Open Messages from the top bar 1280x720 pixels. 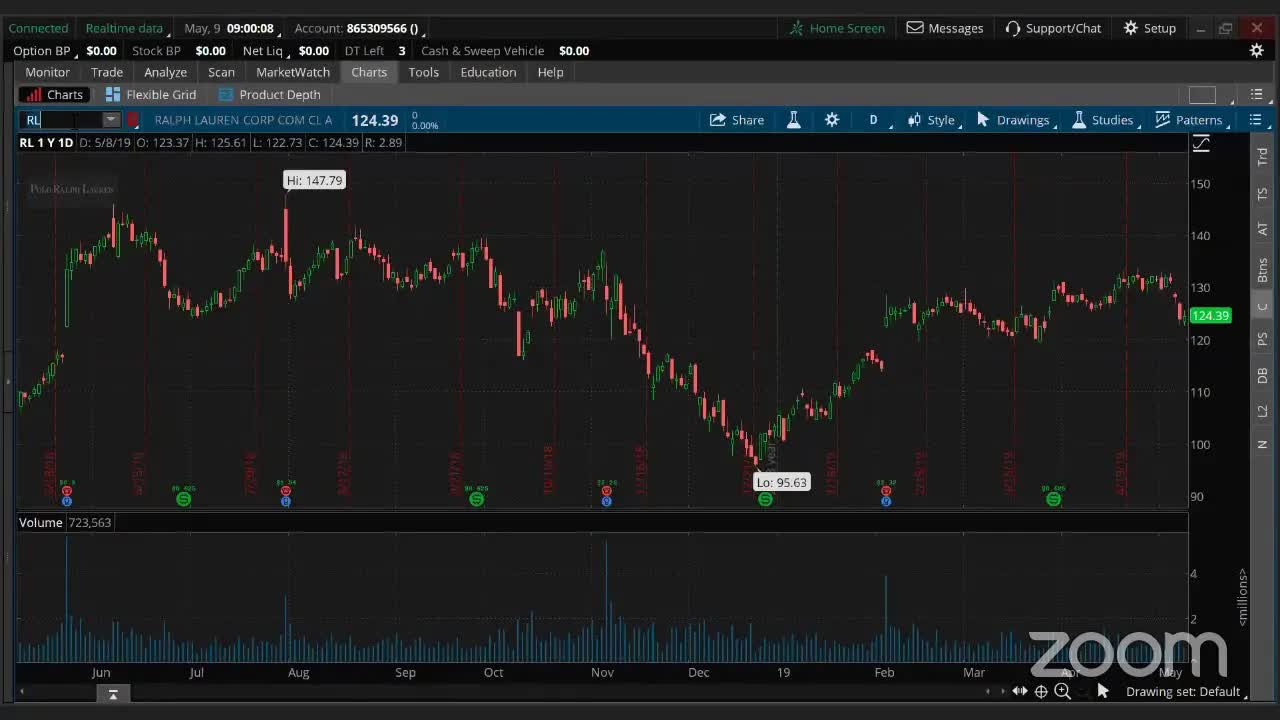click(x=945, y=28)
